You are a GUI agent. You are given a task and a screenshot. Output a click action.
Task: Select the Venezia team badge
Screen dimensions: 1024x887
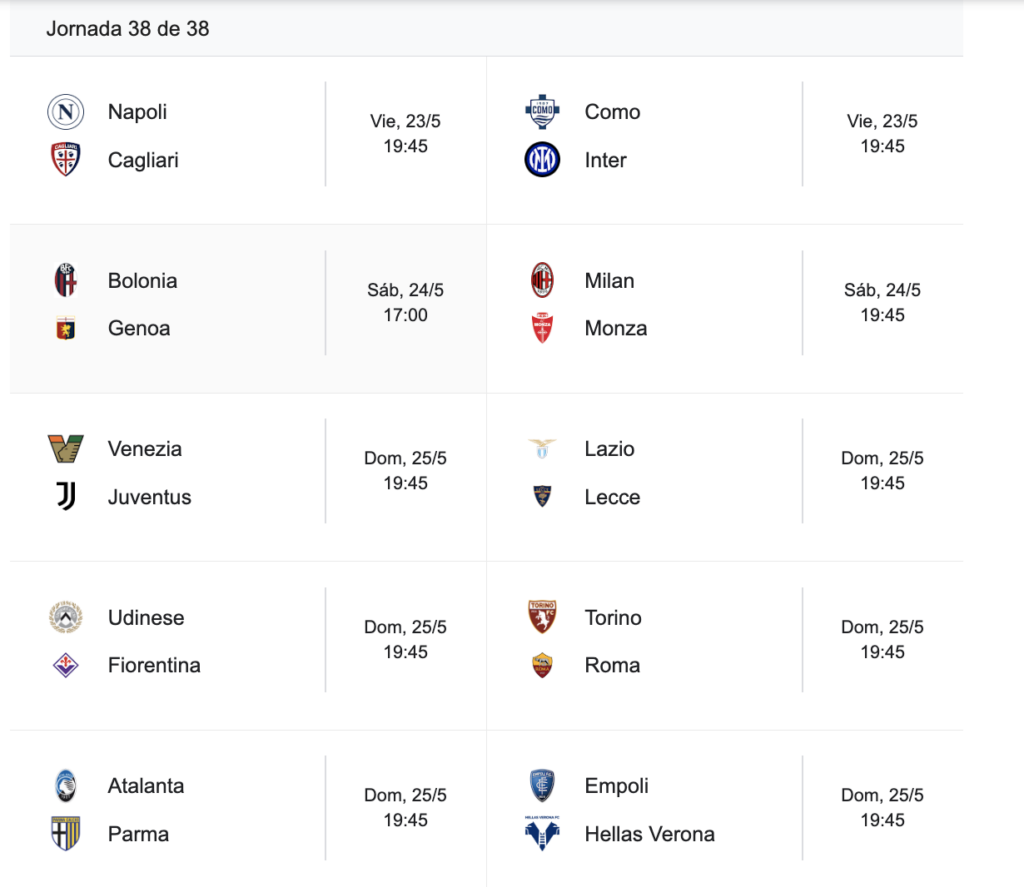(x=65, y=449)
